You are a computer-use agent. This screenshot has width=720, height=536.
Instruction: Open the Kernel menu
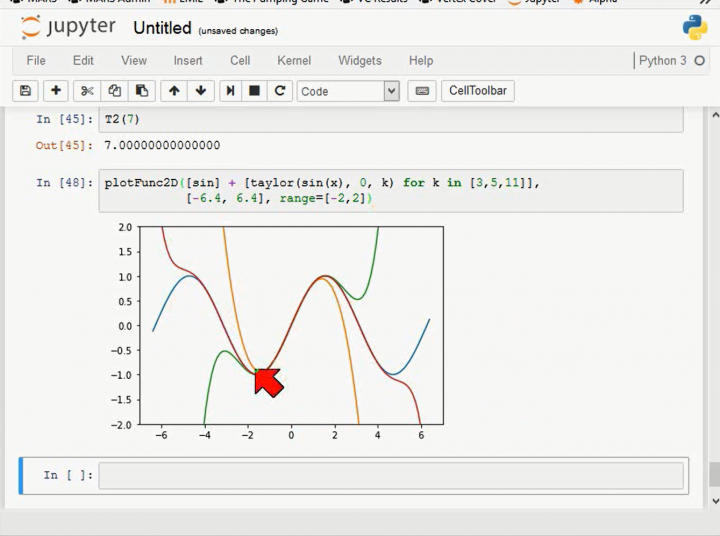click(x=294, y=61)
